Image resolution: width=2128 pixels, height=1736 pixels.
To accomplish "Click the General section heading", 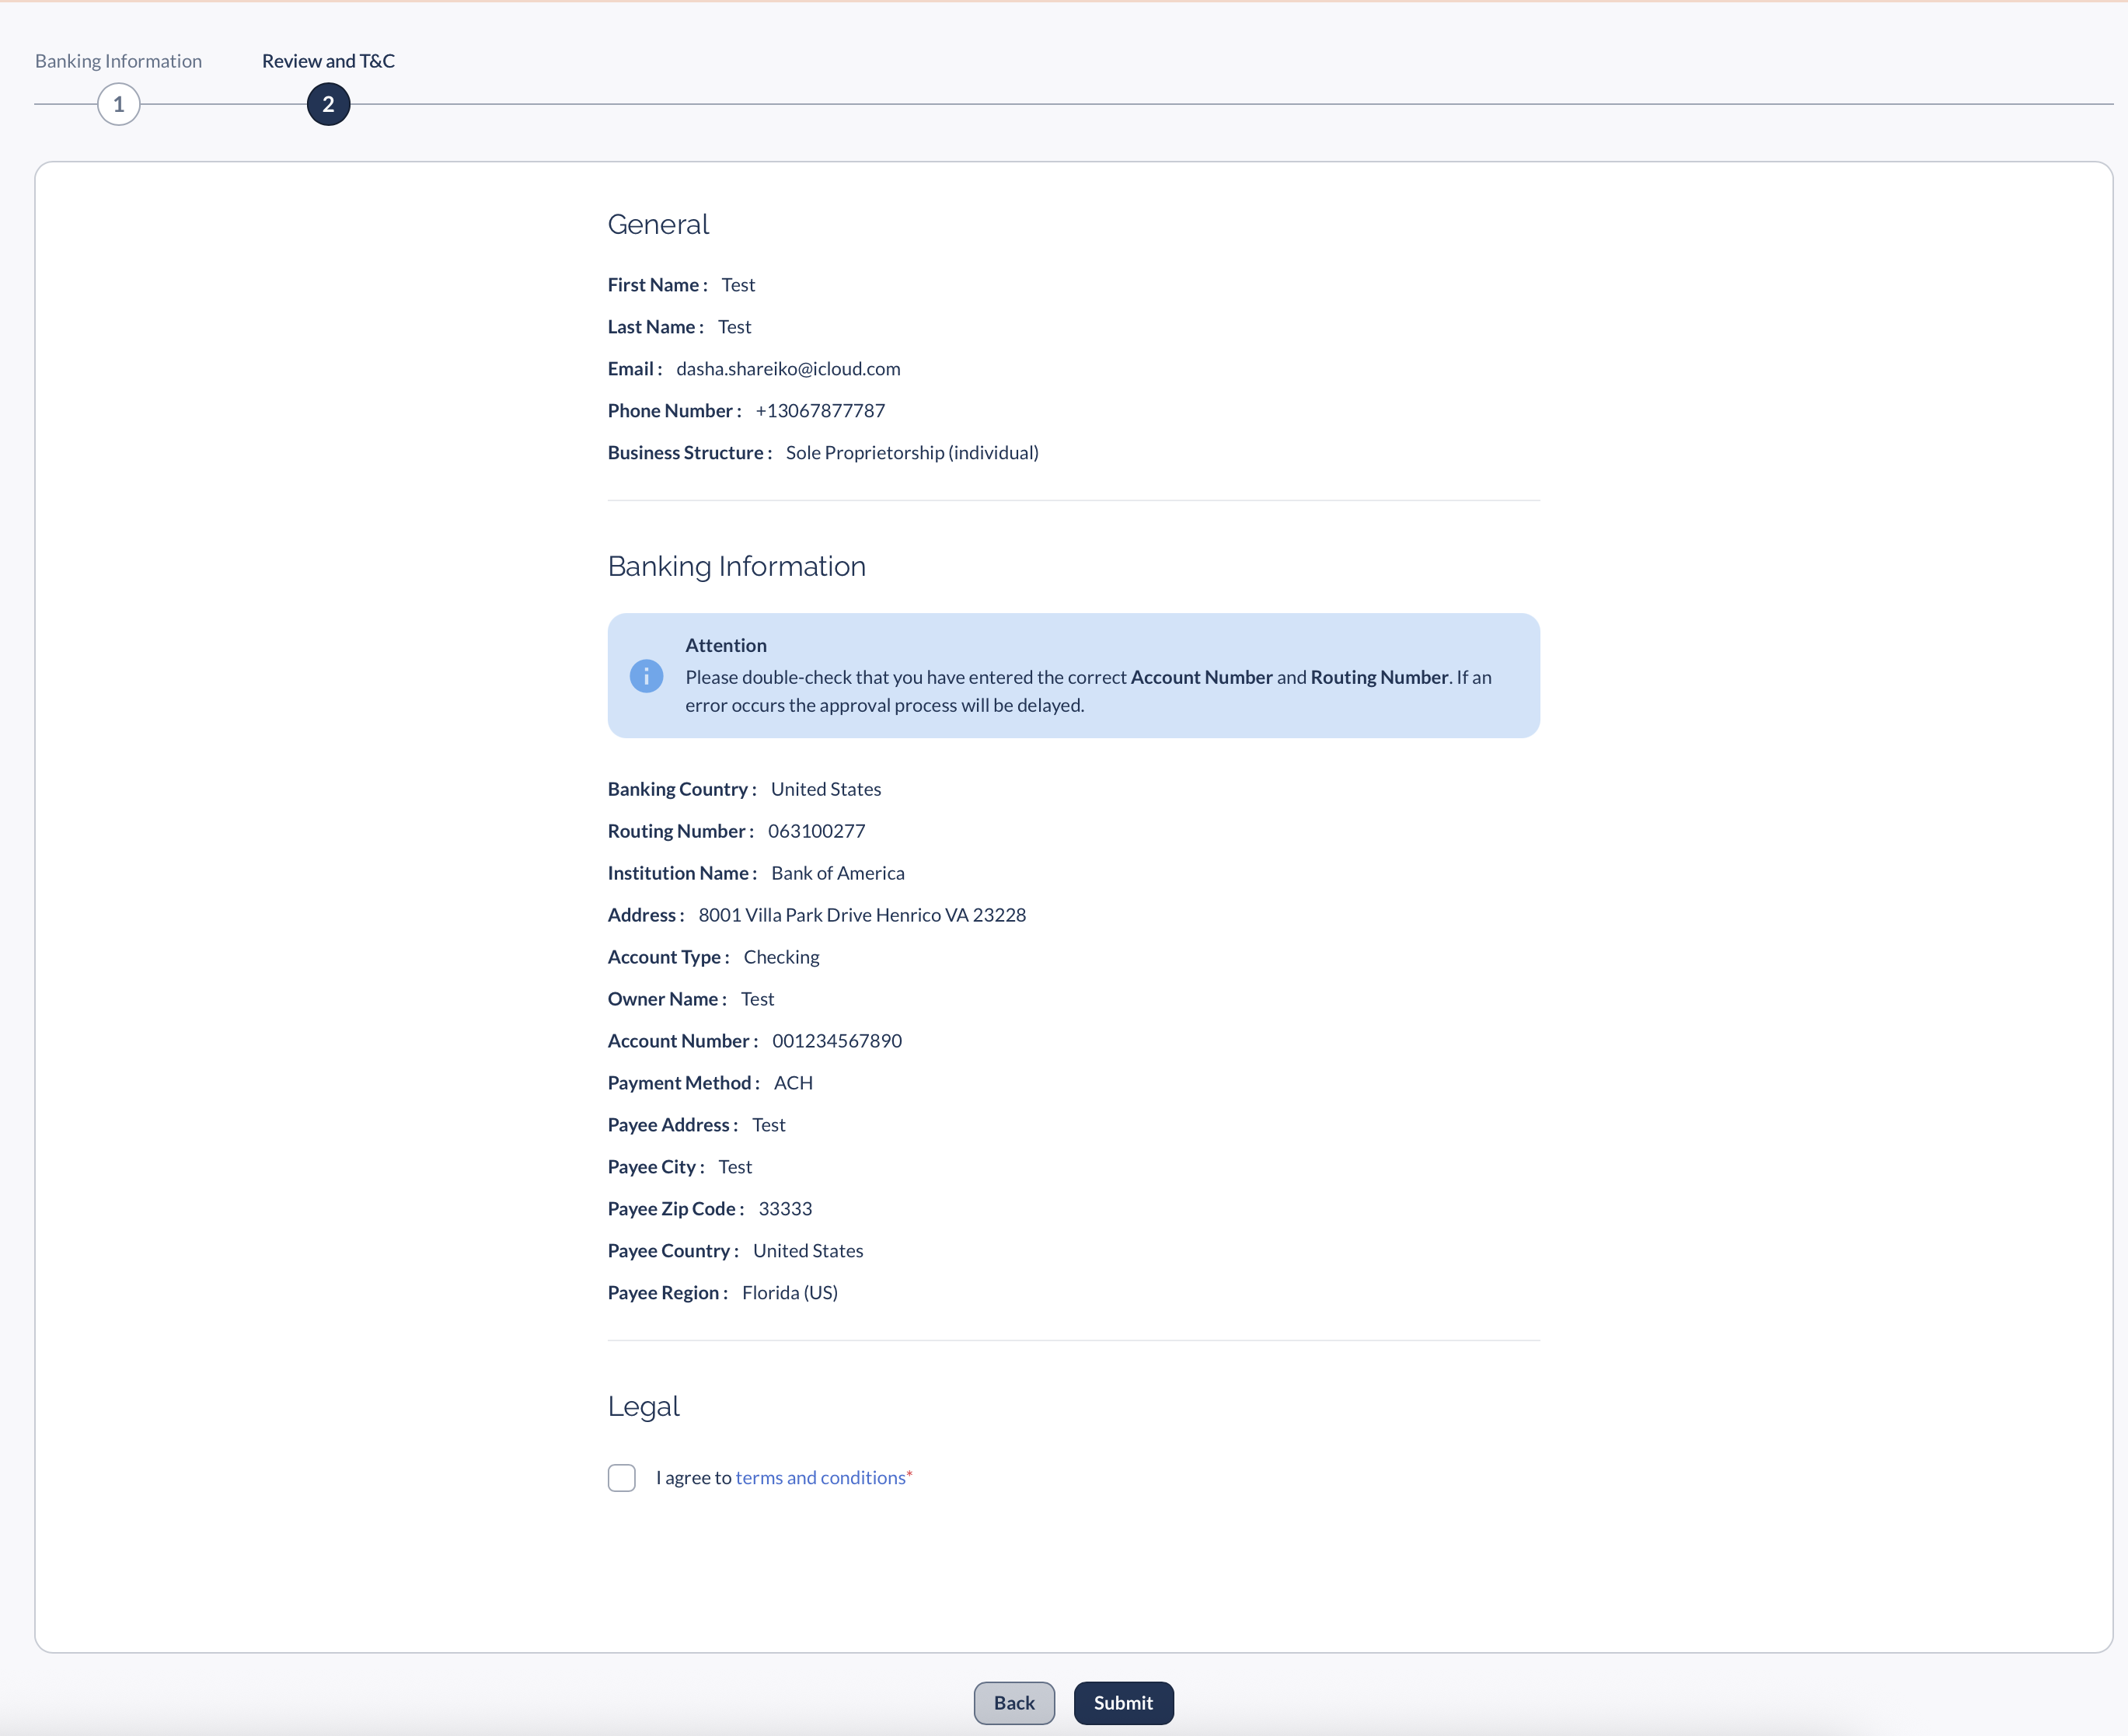I will [x=658, y=224].
